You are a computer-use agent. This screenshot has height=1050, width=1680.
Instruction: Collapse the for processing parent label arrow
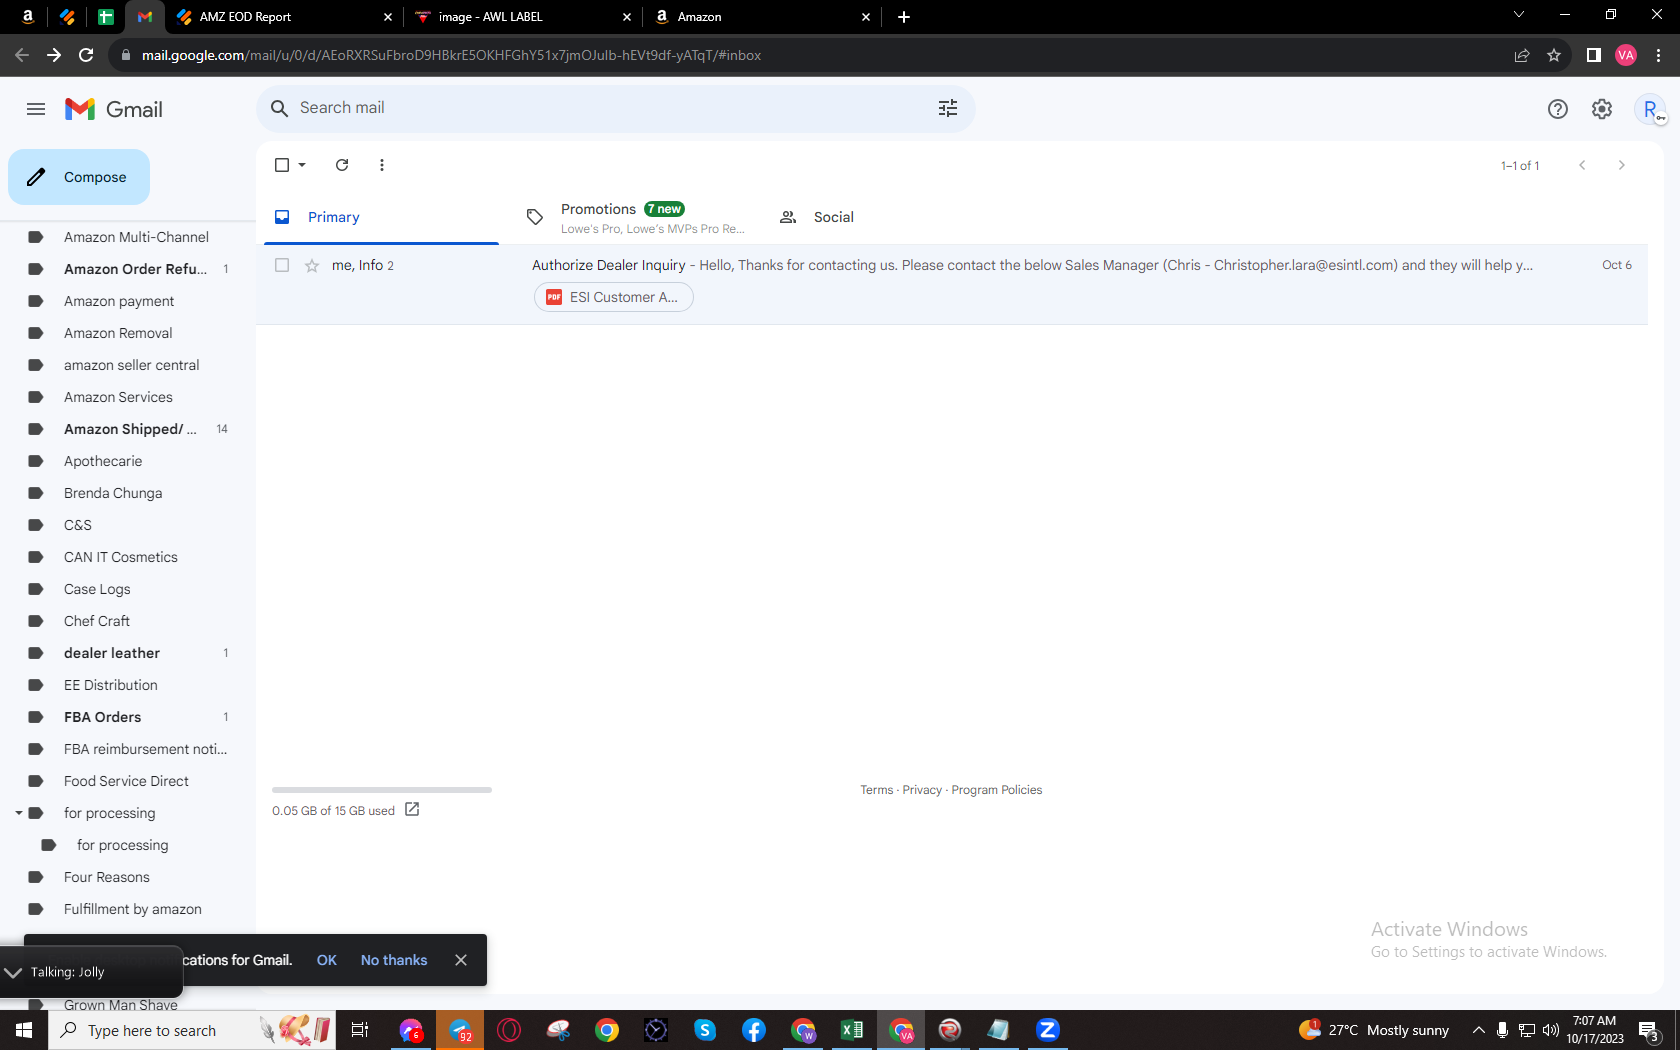pos(19,813)
